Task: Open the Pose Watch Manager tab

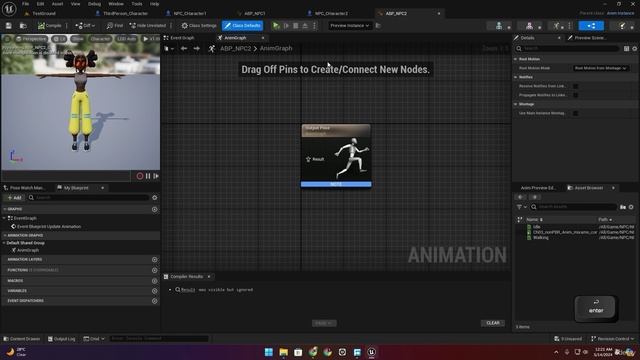Action: [x=24, y=188]
